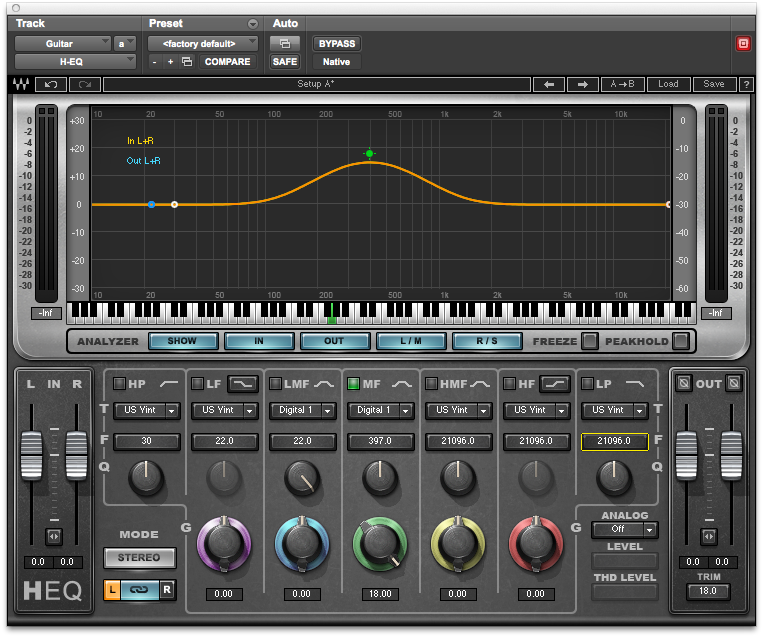Click the green MF gain knob

point(380,544)
